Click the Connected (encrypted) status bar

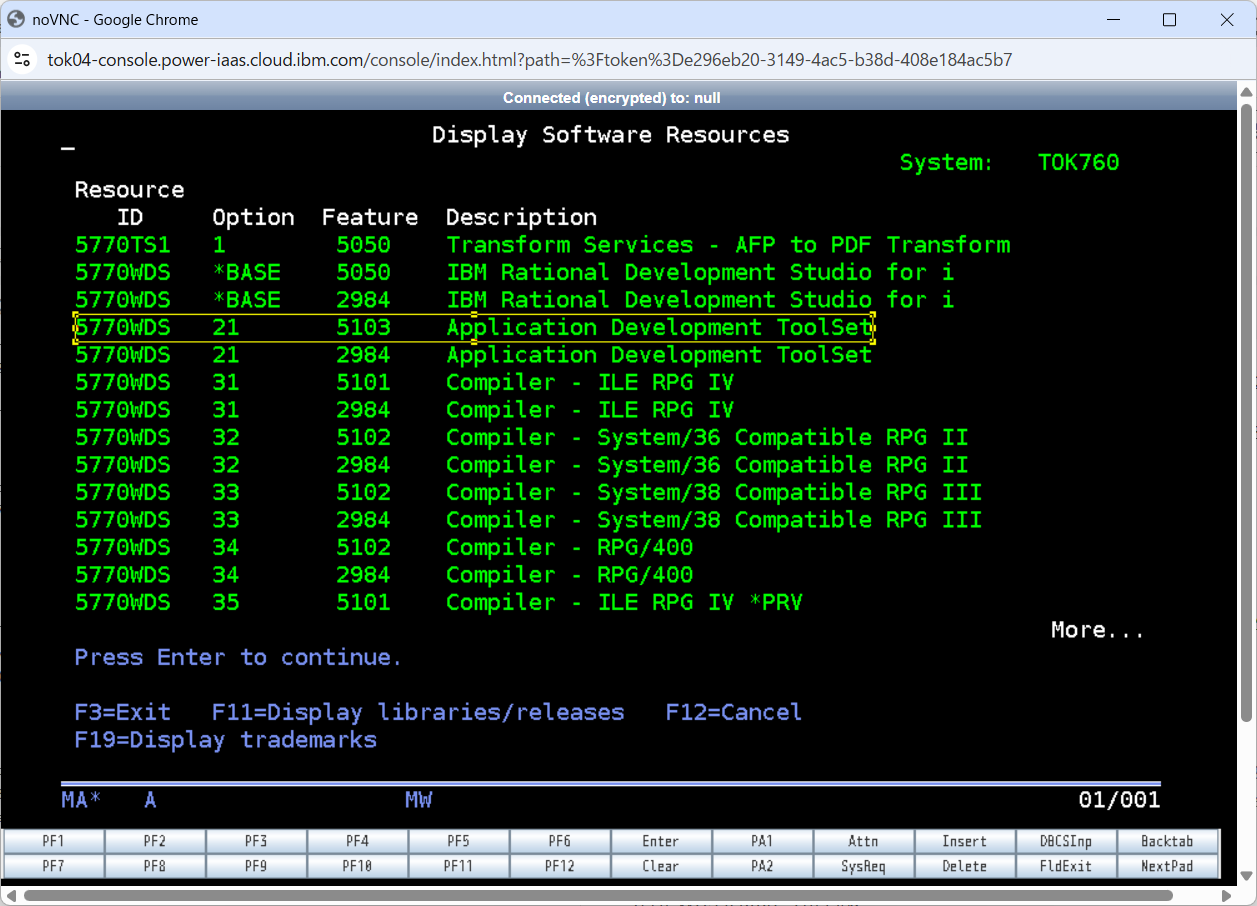click(x=612, y=98)
